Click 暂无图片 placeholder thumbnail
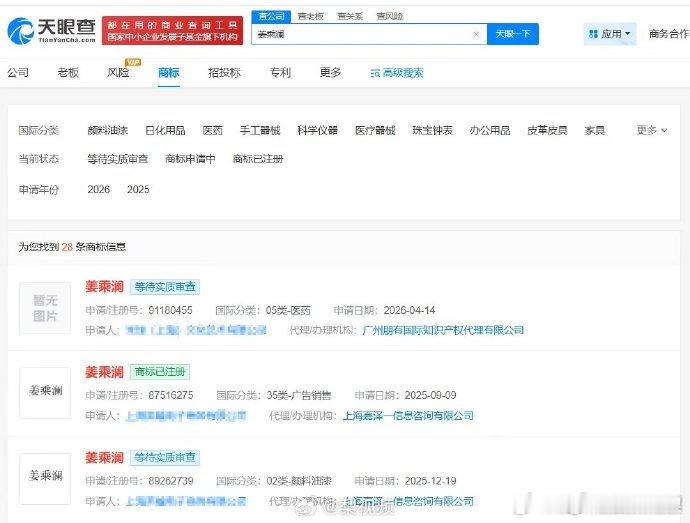The width and height of the screenshot is (690, 523). 45,308
